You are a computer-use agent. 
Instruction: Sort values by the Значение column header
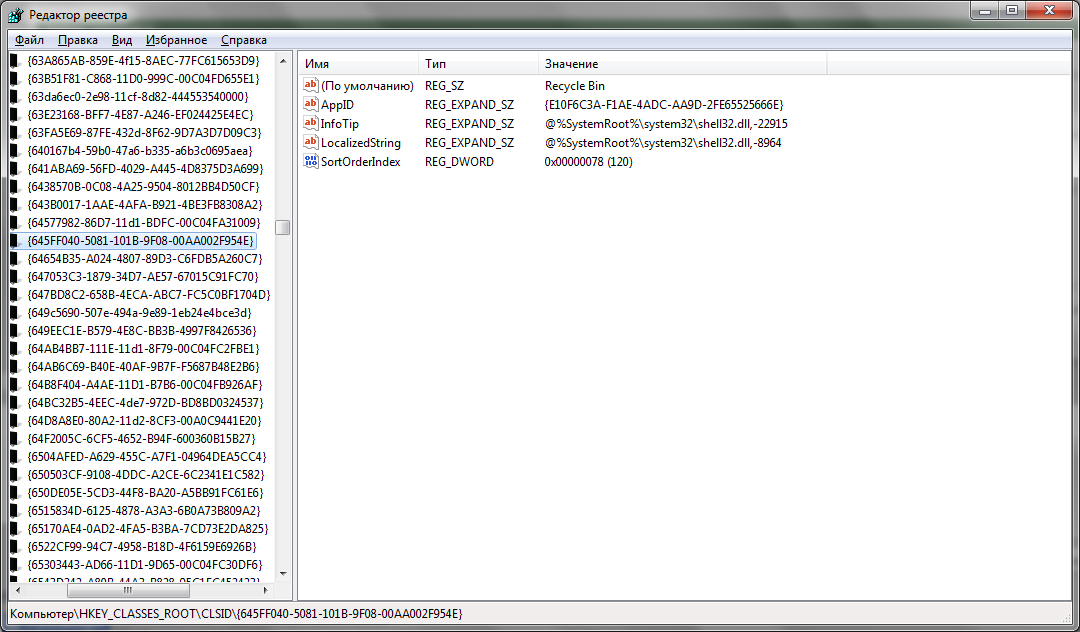tap(683, 63)
